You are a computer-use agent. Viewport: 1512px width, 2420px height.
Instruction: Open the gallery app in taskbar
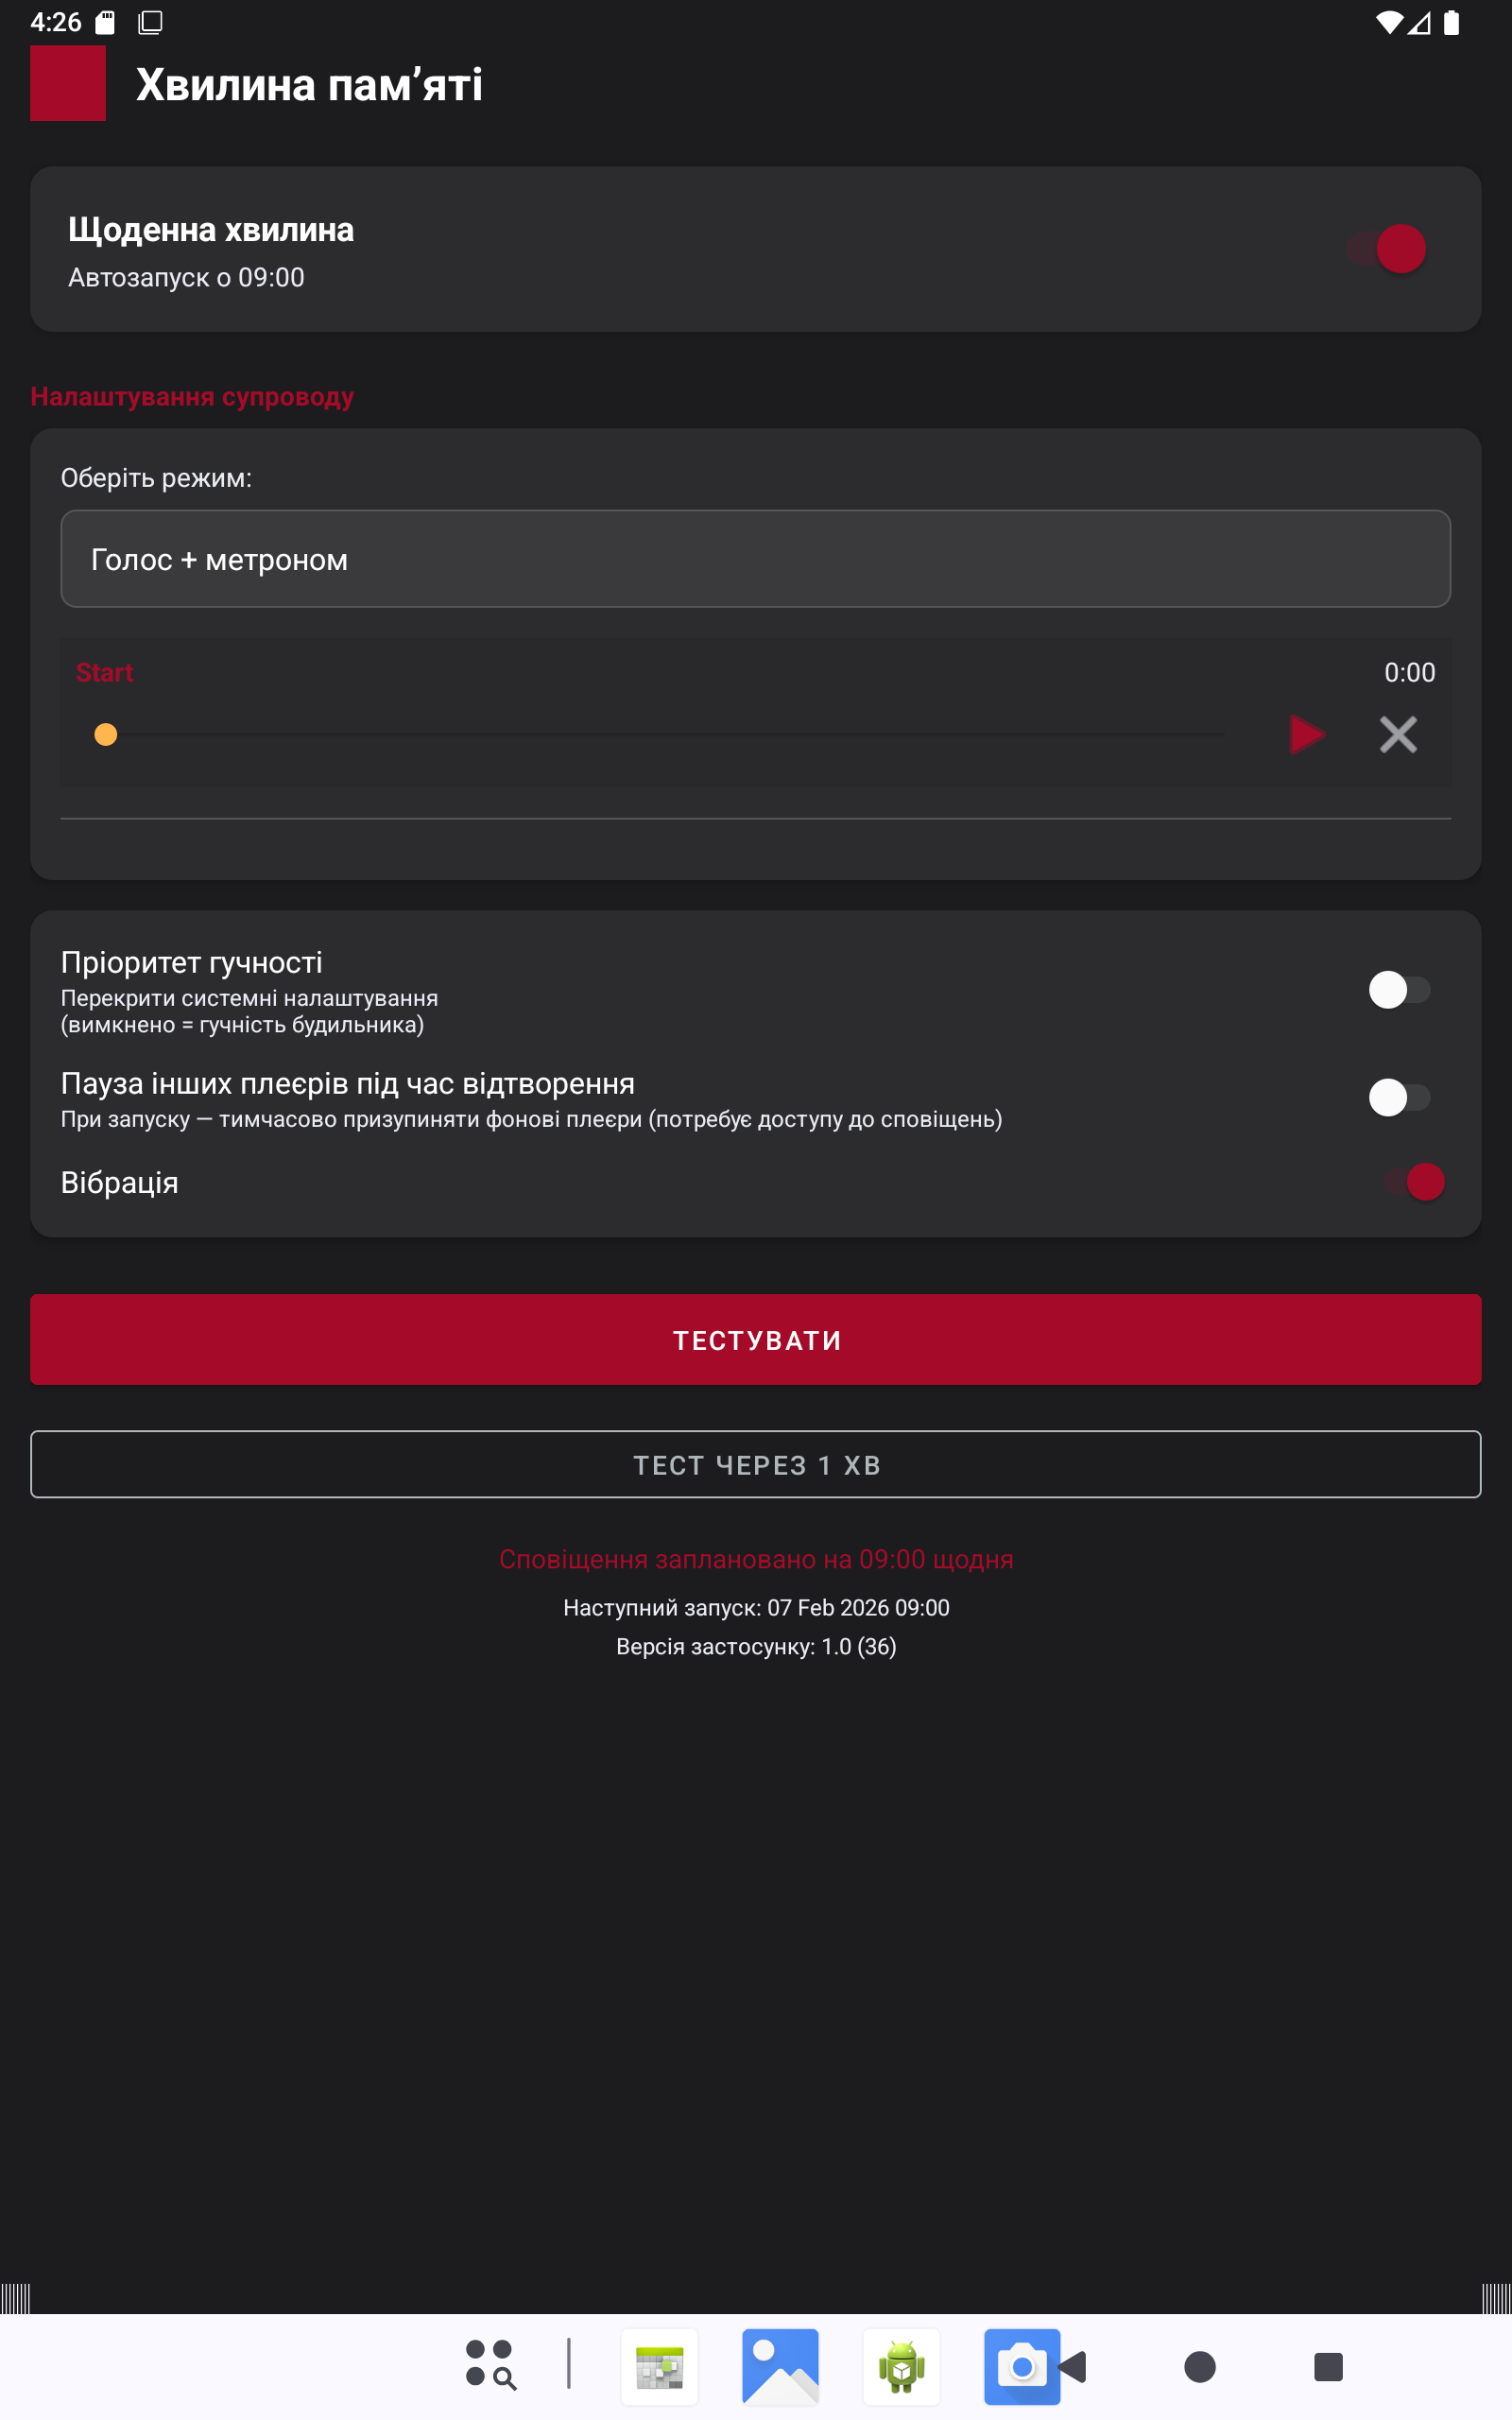[780, 2366]
